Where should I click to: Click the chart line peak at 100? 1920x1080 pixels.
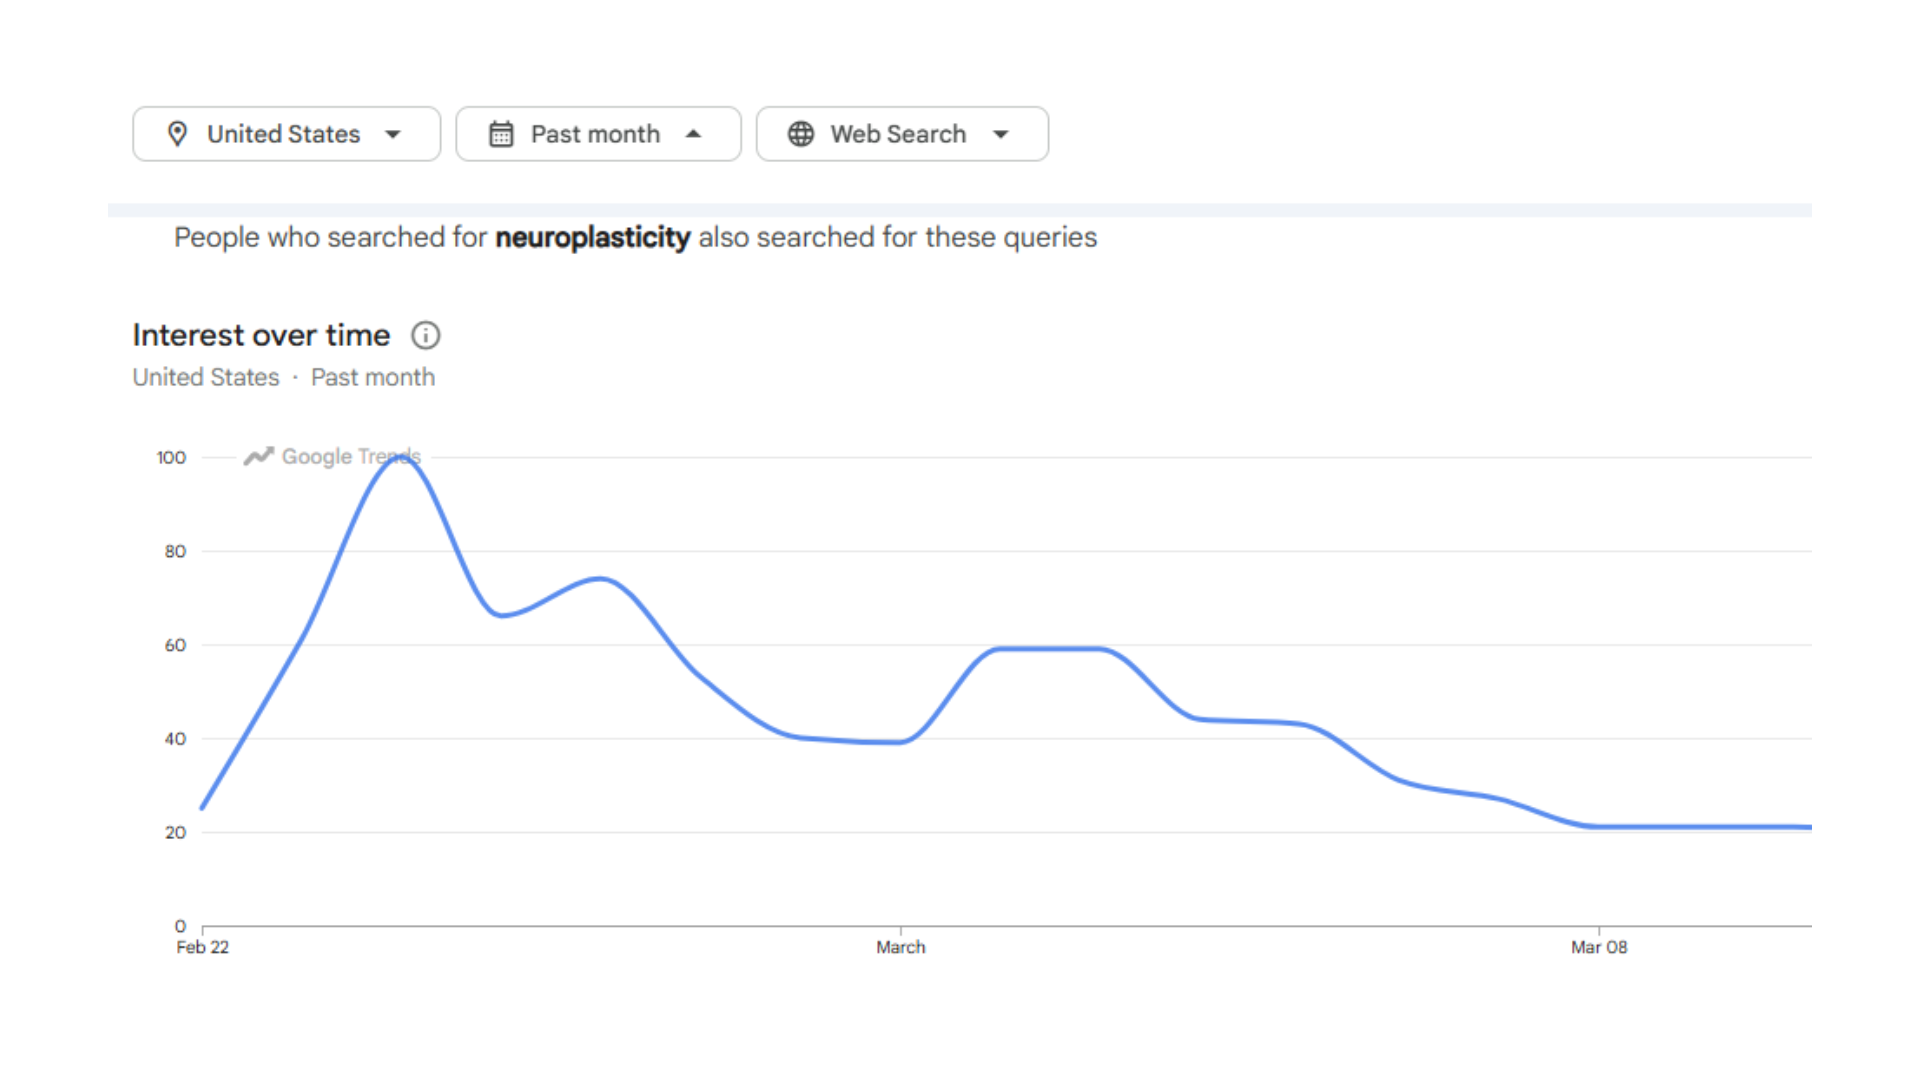399,458
